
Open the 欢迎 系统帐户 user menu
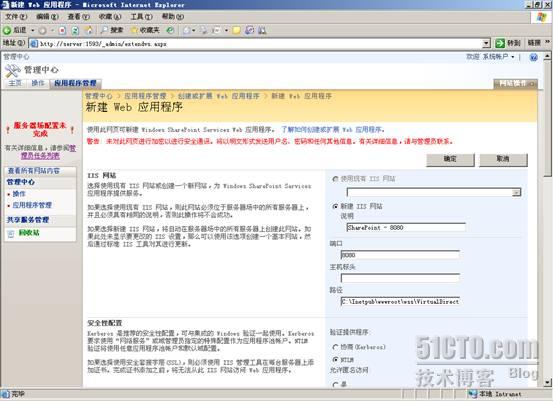[491, 57]
